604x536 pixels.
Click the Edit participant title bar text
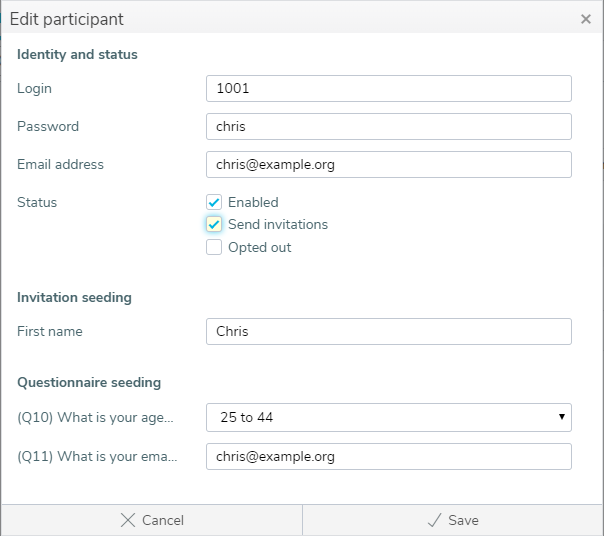click(x=67, y=19)
